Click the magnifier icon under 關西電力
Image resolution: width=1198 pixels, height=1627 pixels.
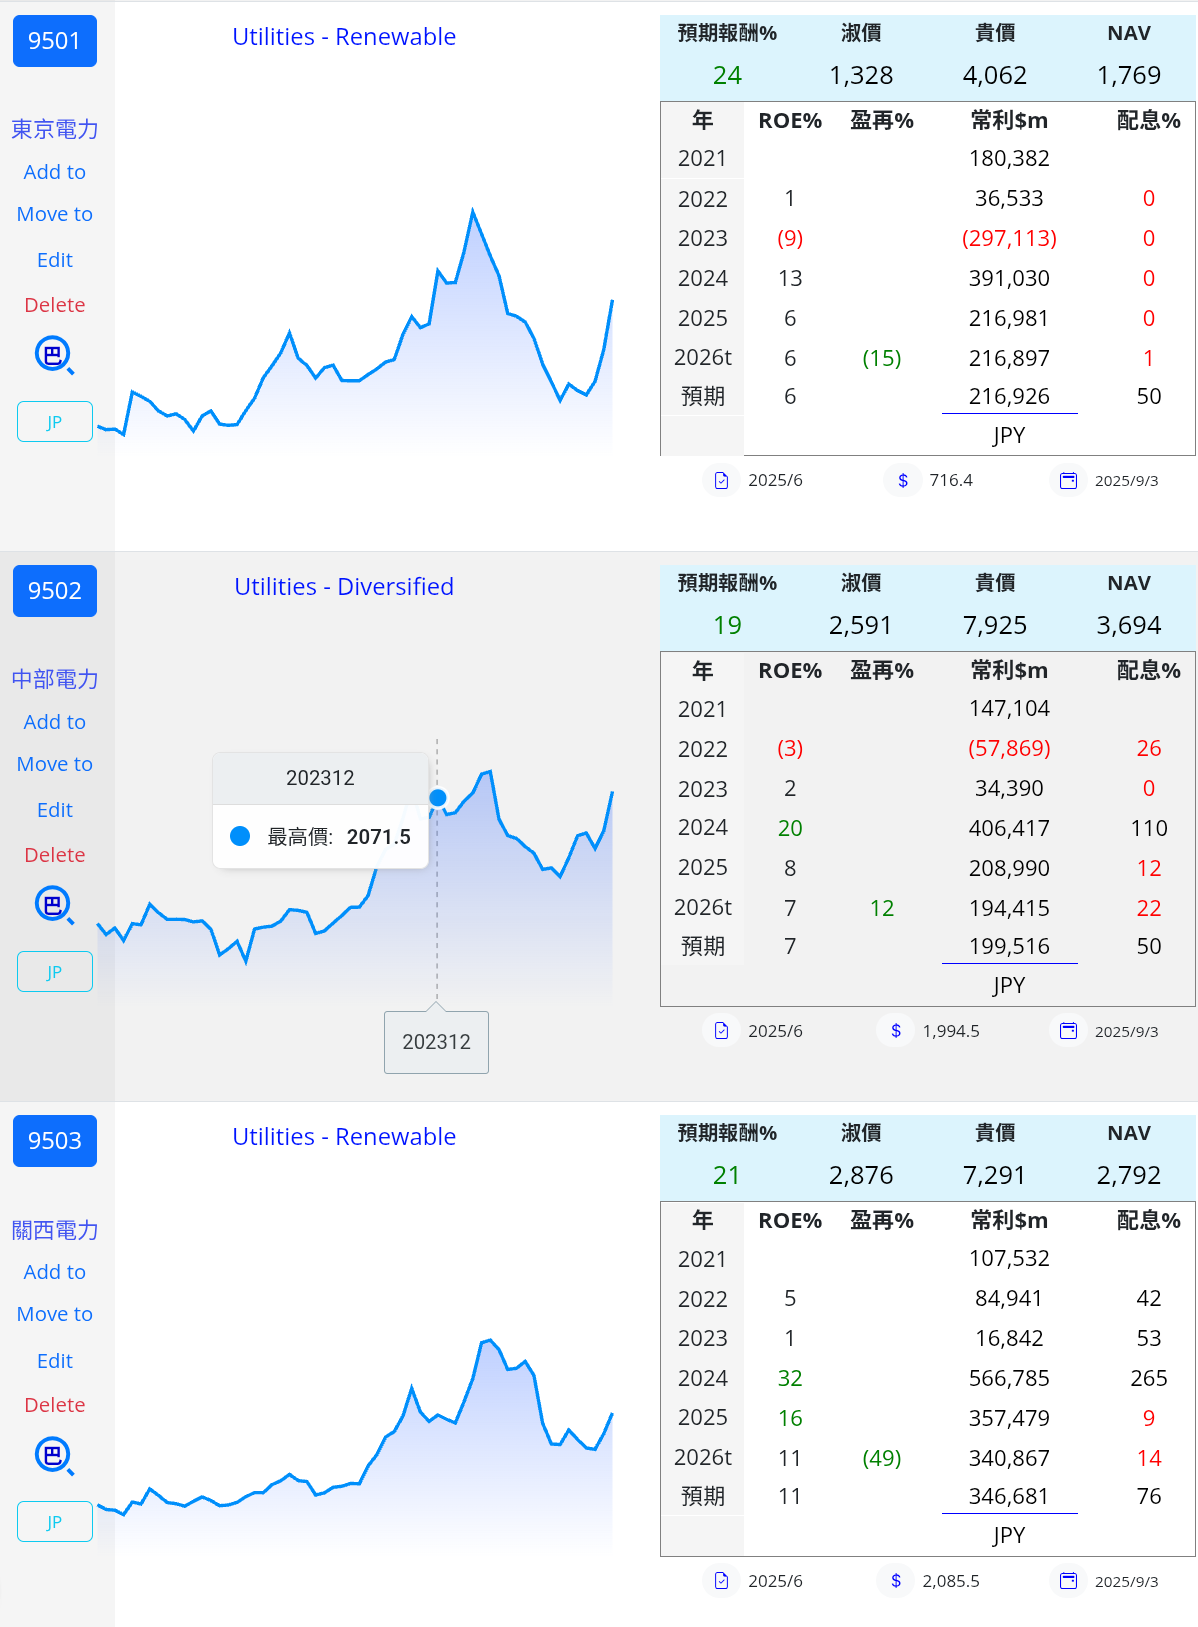coord(54,1455)
